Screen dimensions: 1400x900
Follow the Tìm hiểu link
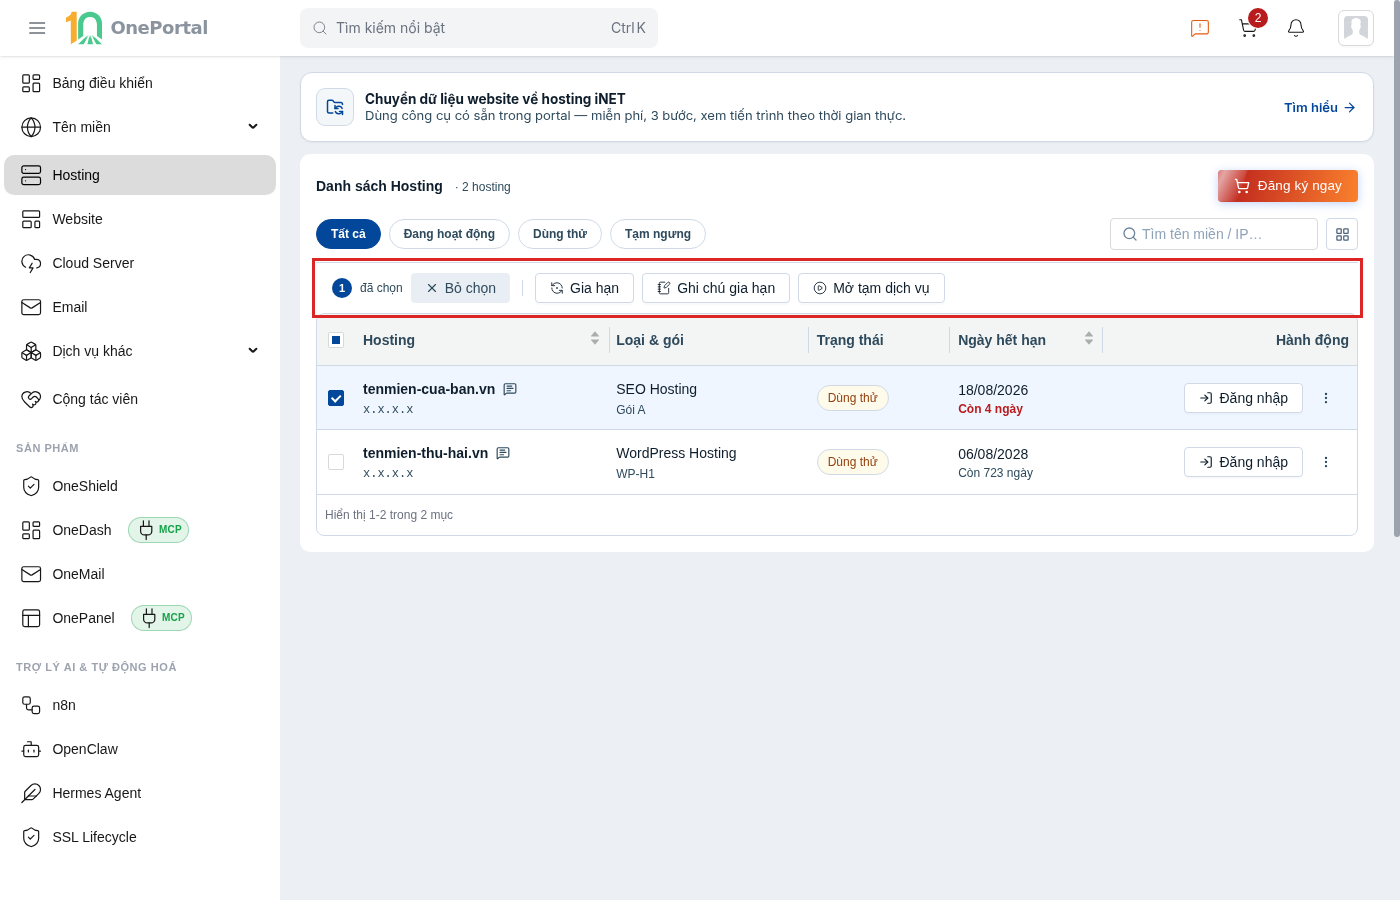coord(1320,107)
